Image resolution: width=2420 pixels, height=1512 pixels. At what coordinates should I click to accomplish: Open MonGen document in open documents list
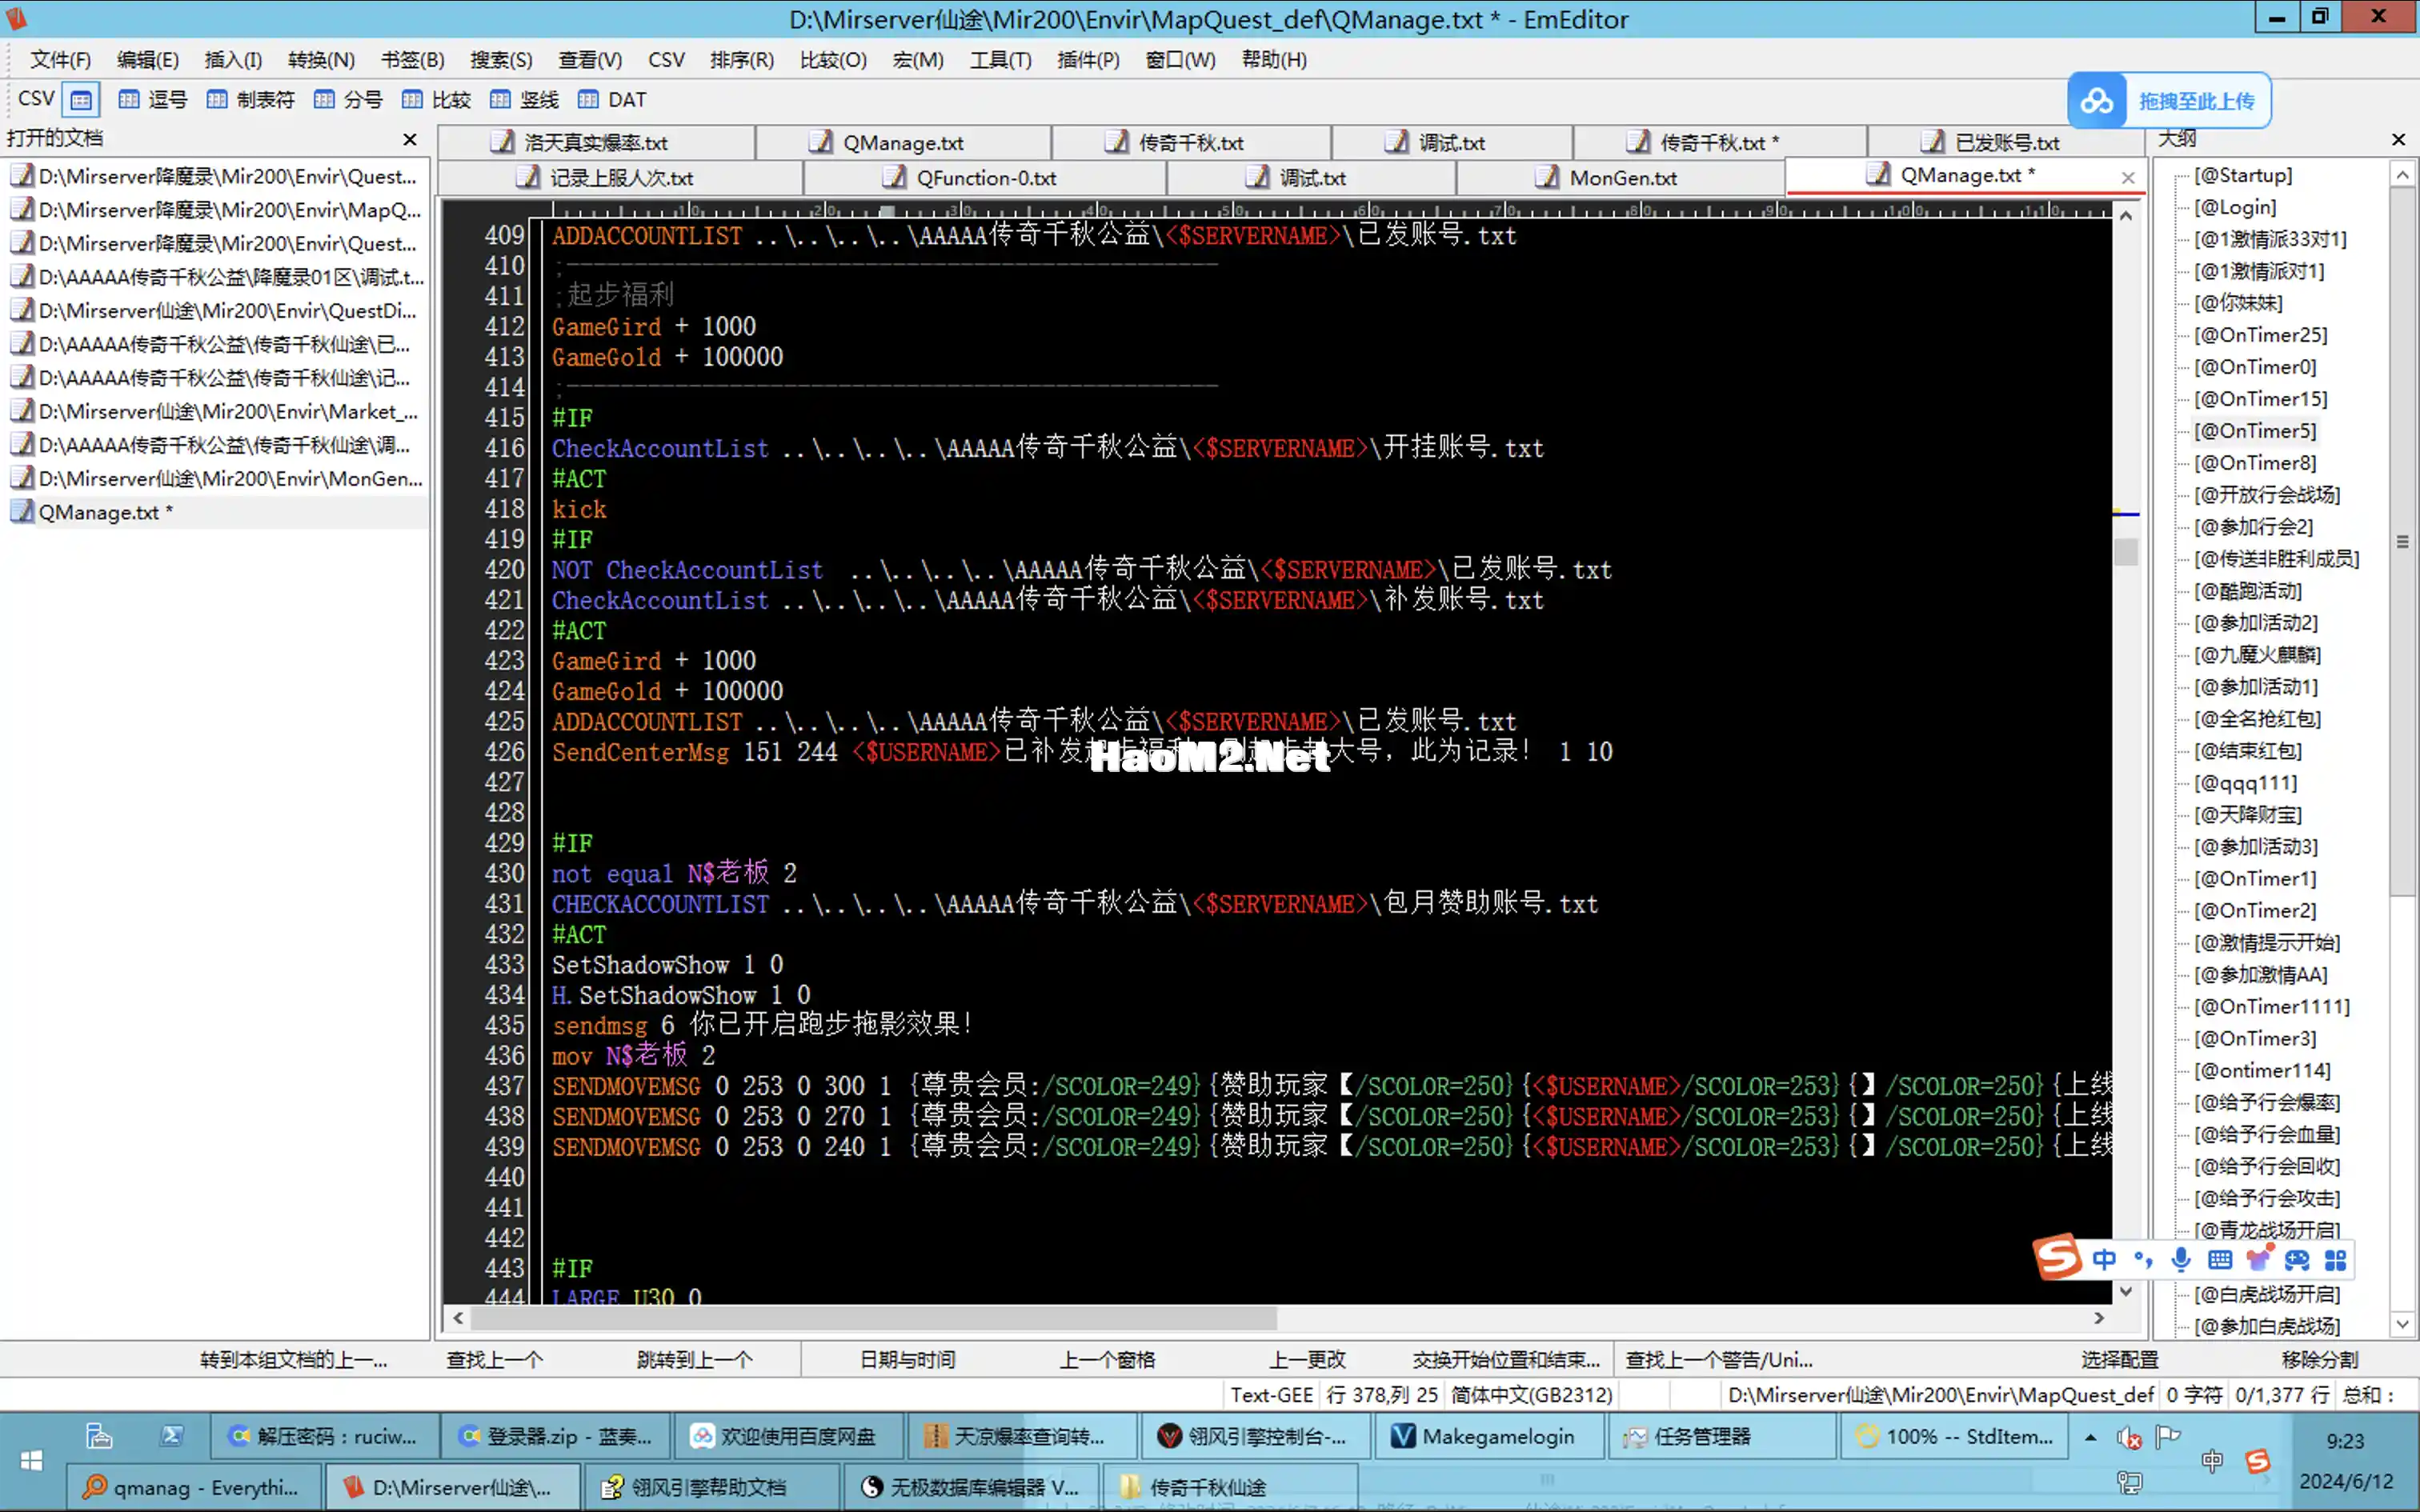pos(215,478)
